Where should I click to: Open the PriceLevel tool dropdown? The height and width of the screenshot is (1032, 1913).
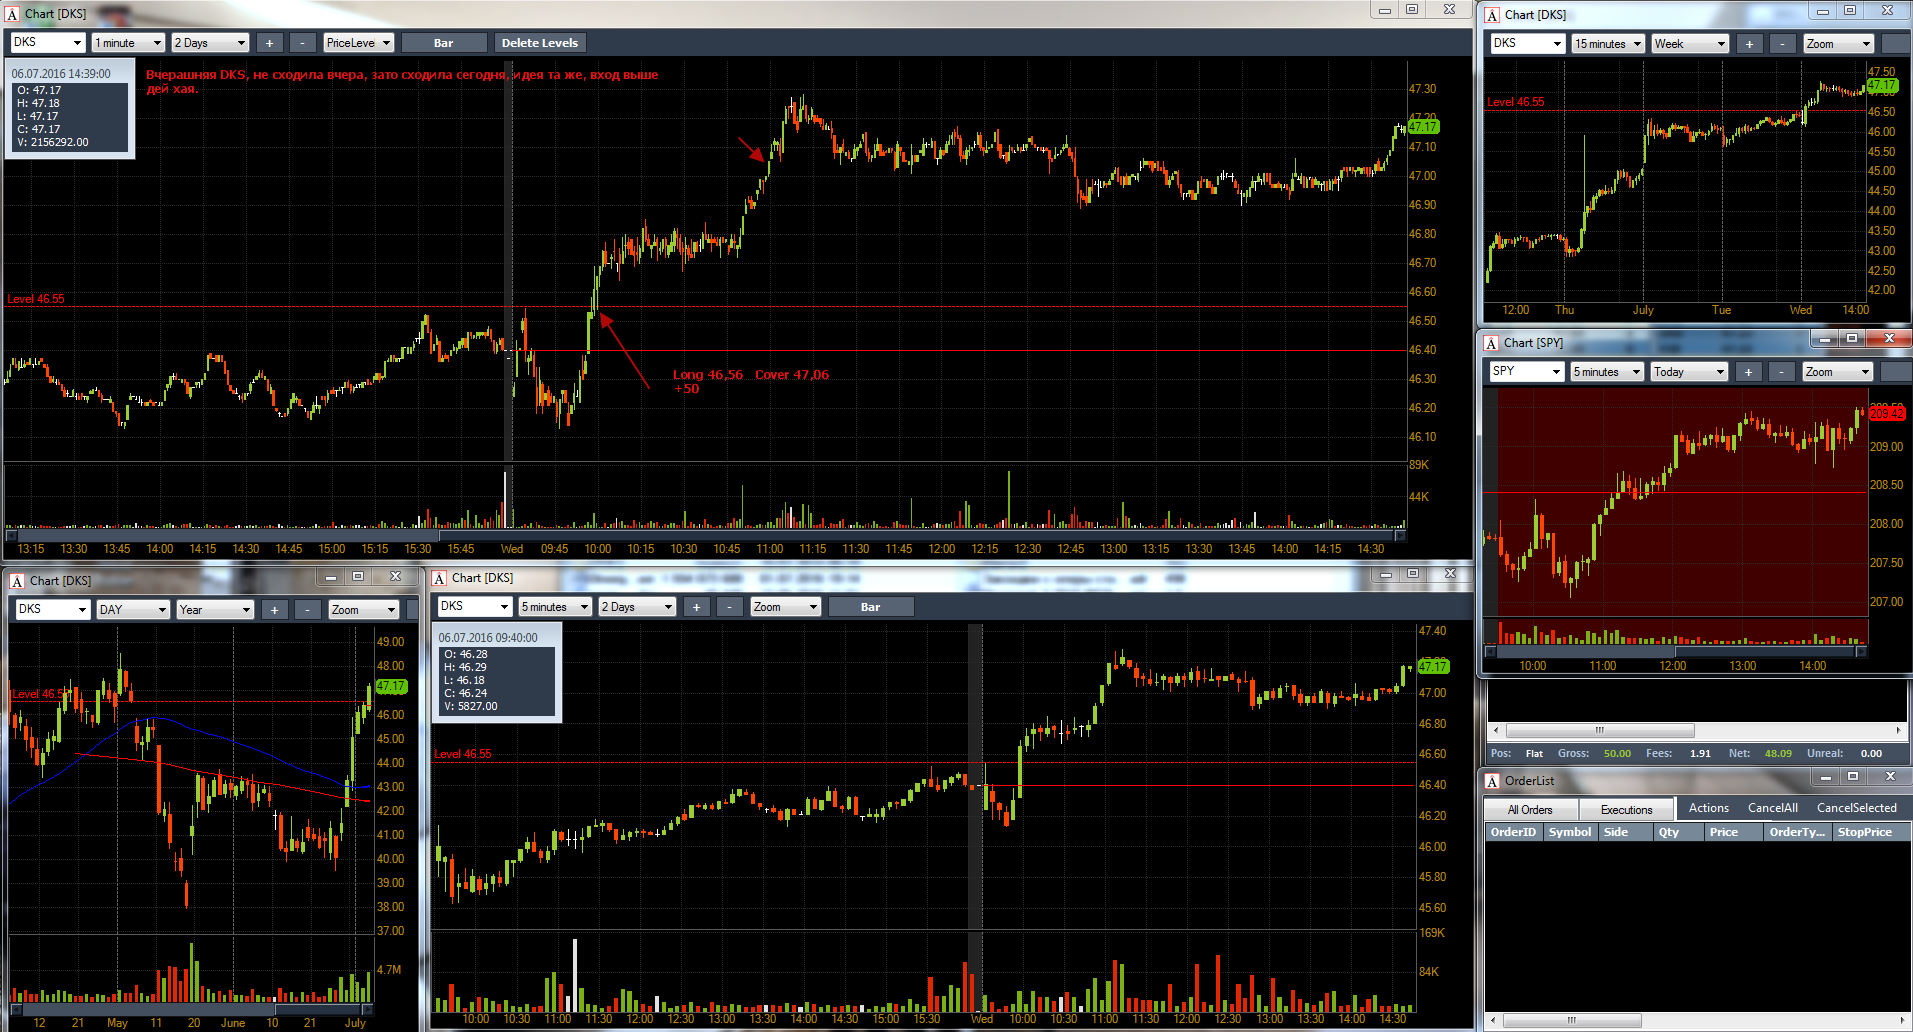pyautogui.click(x=358, y=43)
